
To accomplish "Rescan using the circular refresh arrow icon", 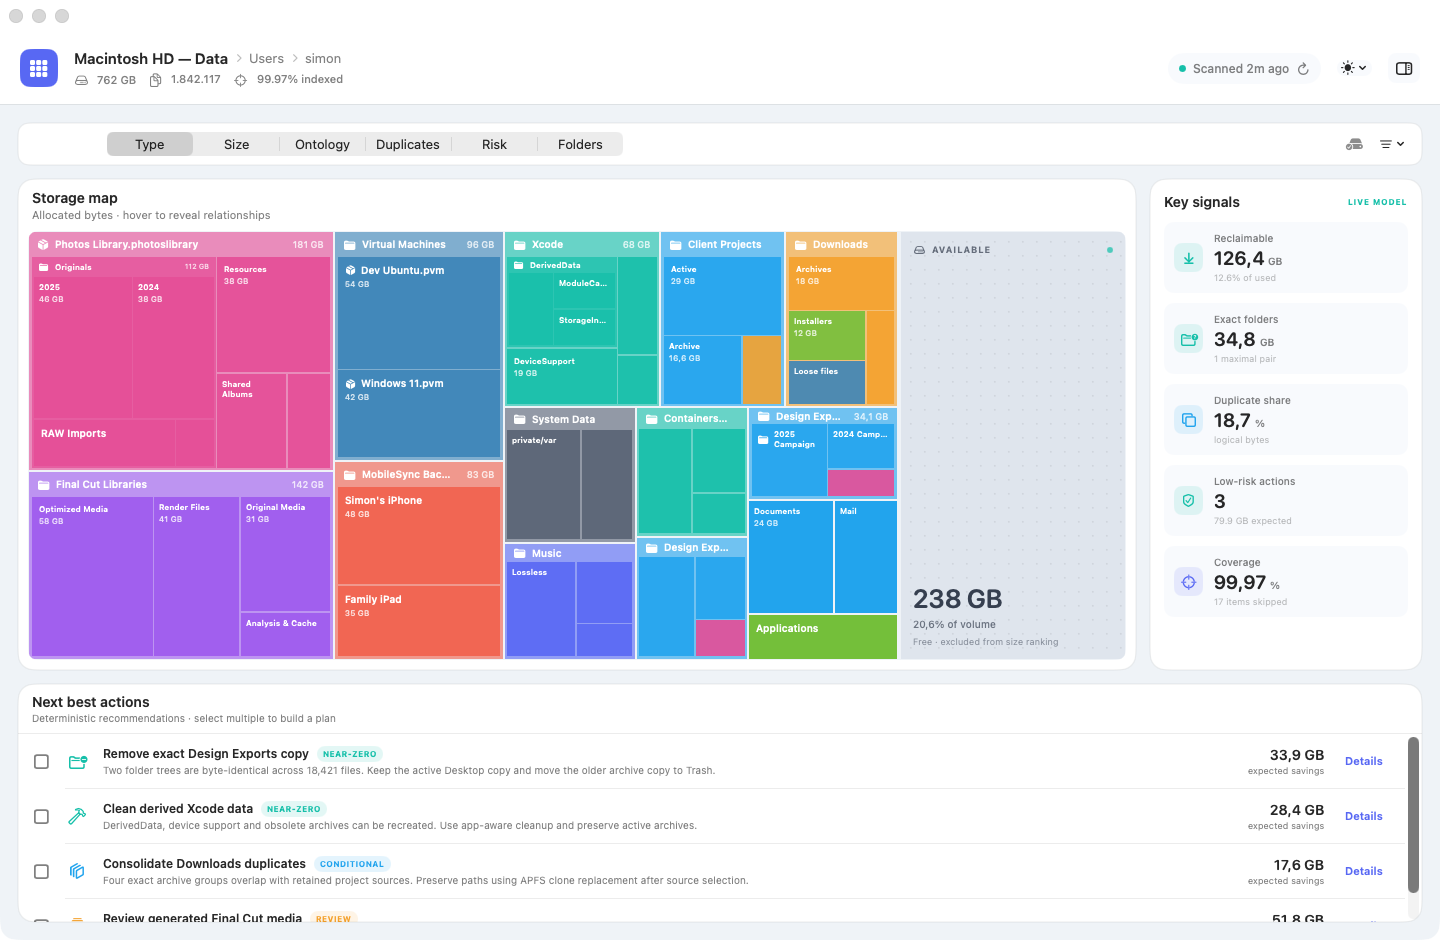I will click(1303, 69).
